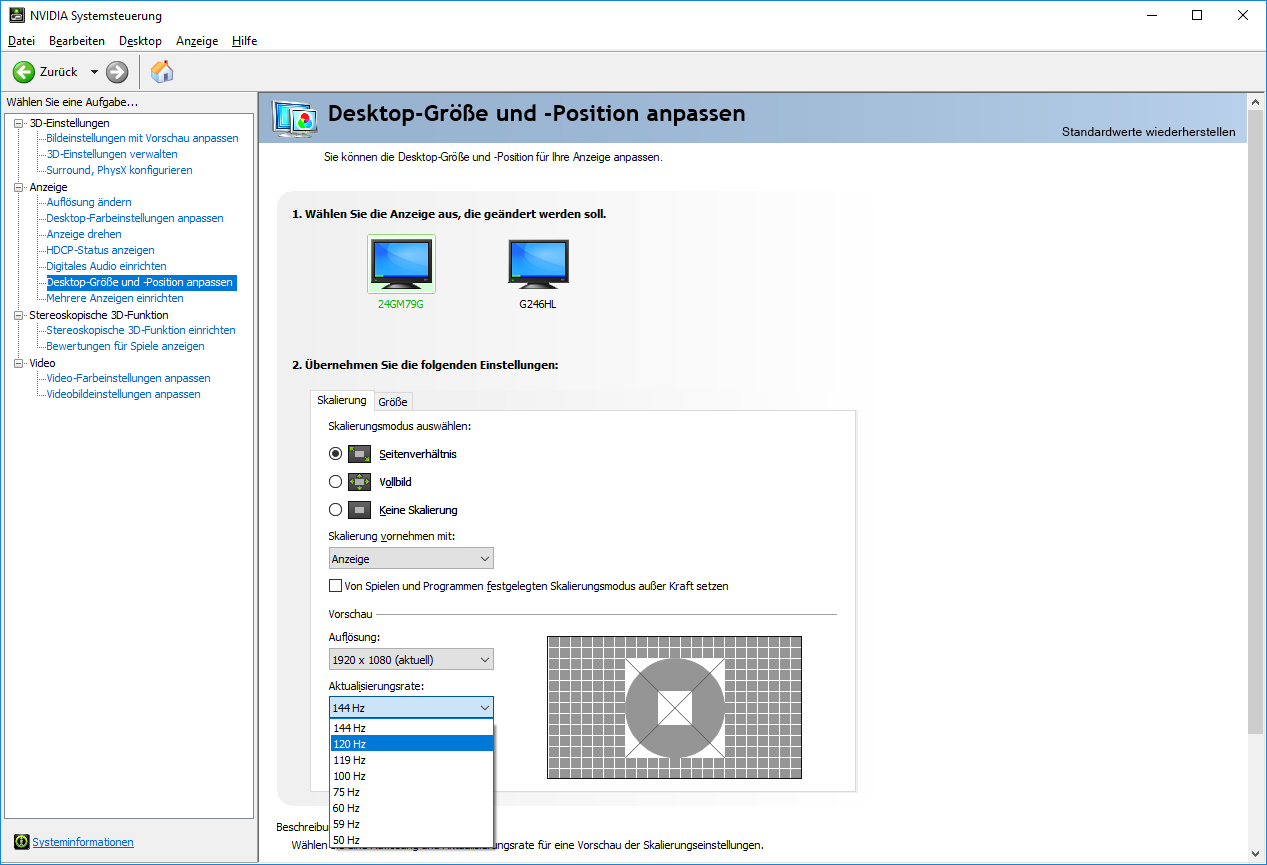
Task: Choose 59 Hz refresh rate
Action: (x=411, y=824)
